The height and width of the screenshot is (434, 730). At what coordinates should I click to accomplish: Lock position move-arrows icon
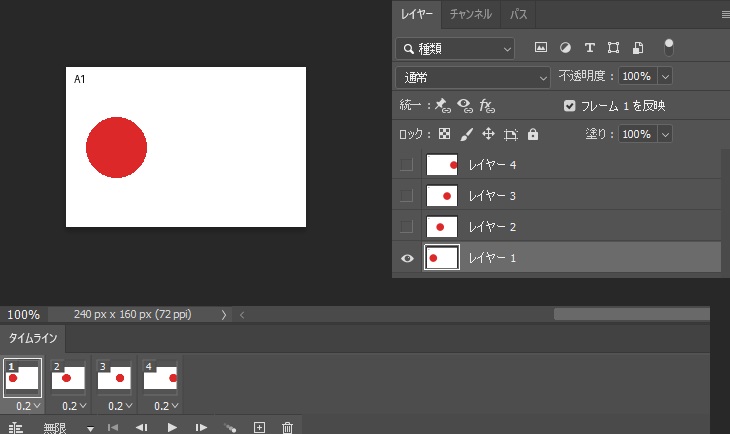point(488,134)
